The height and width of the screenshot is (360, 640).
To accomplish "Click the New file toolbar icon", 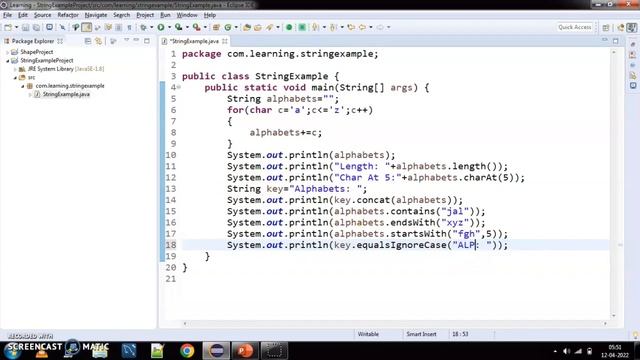I will point(8,27).
